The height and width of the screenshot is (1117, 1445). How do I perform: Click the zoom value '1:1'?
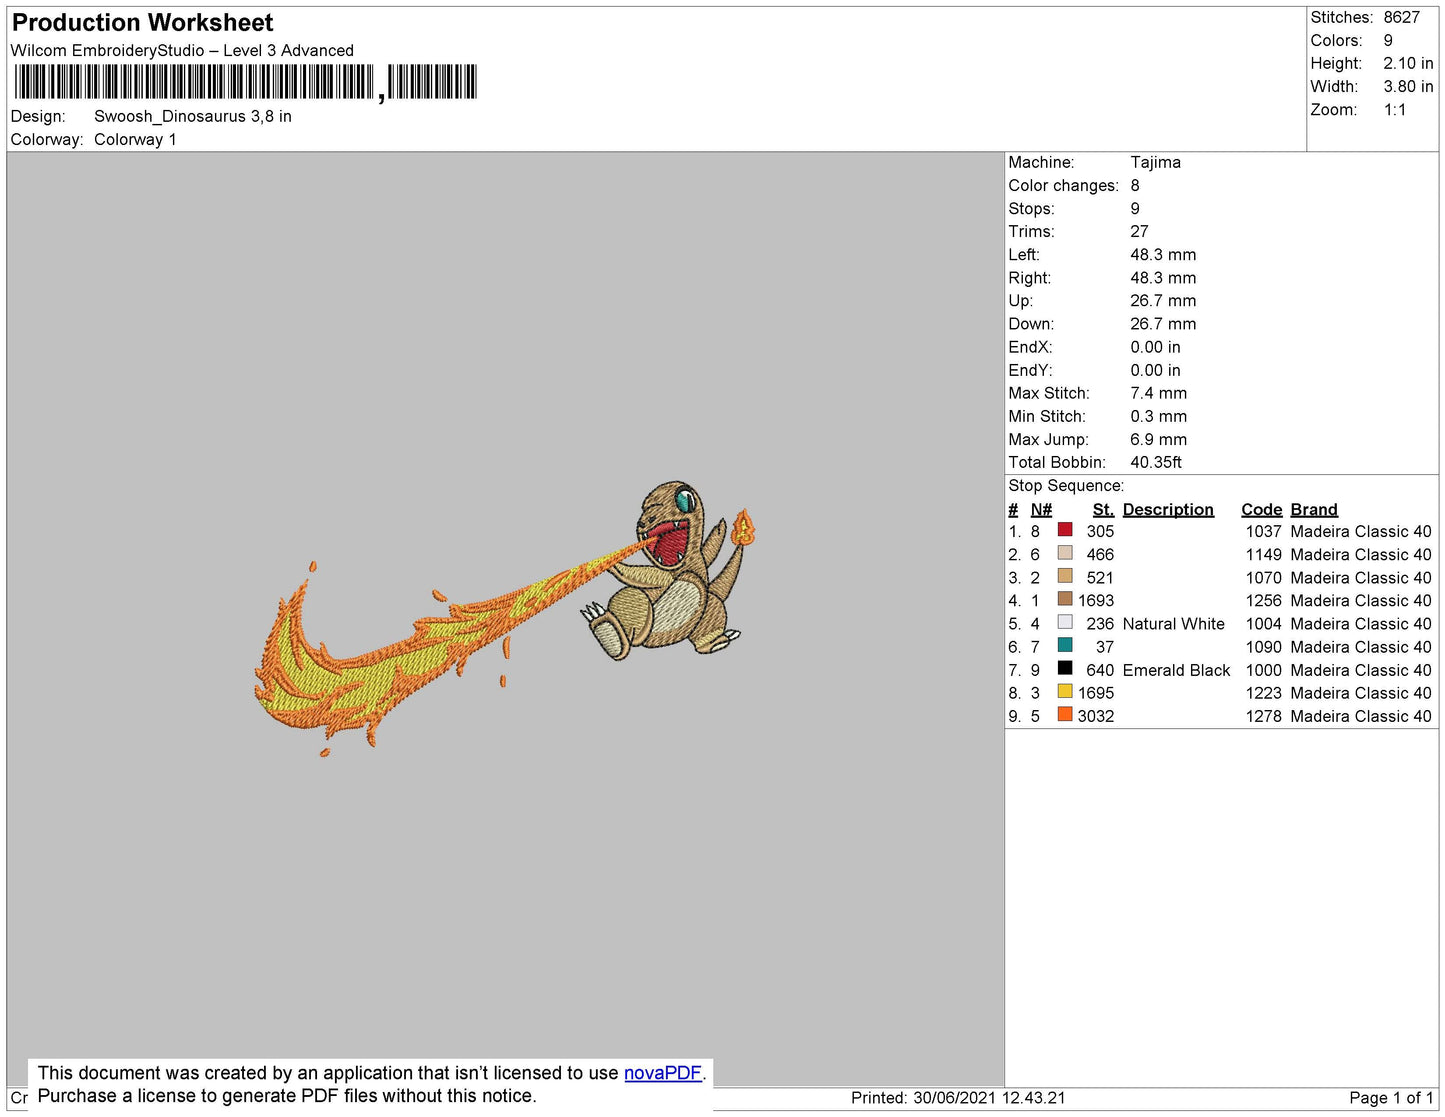1395,110
